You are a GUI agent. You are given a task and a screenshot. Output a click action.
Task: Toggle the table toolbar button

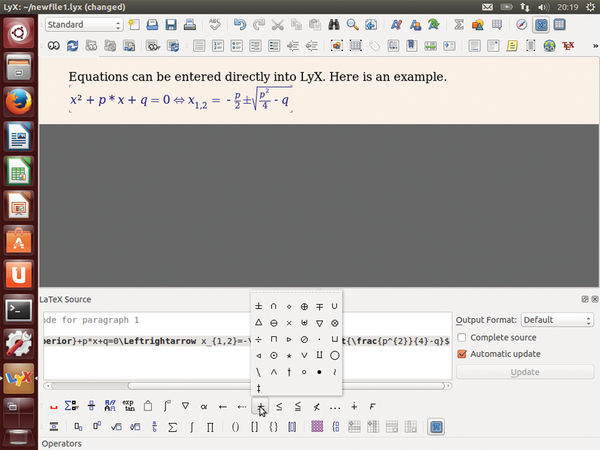[x=559, y=25]
